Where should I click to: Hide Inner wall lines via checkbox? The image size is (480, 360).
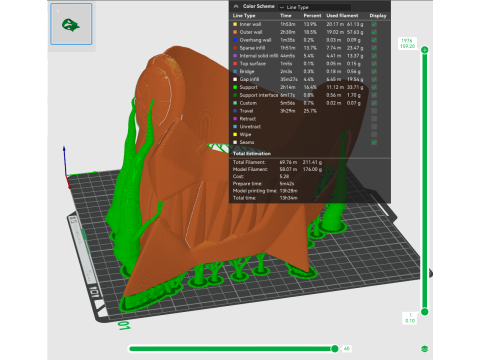pos(374,24)
